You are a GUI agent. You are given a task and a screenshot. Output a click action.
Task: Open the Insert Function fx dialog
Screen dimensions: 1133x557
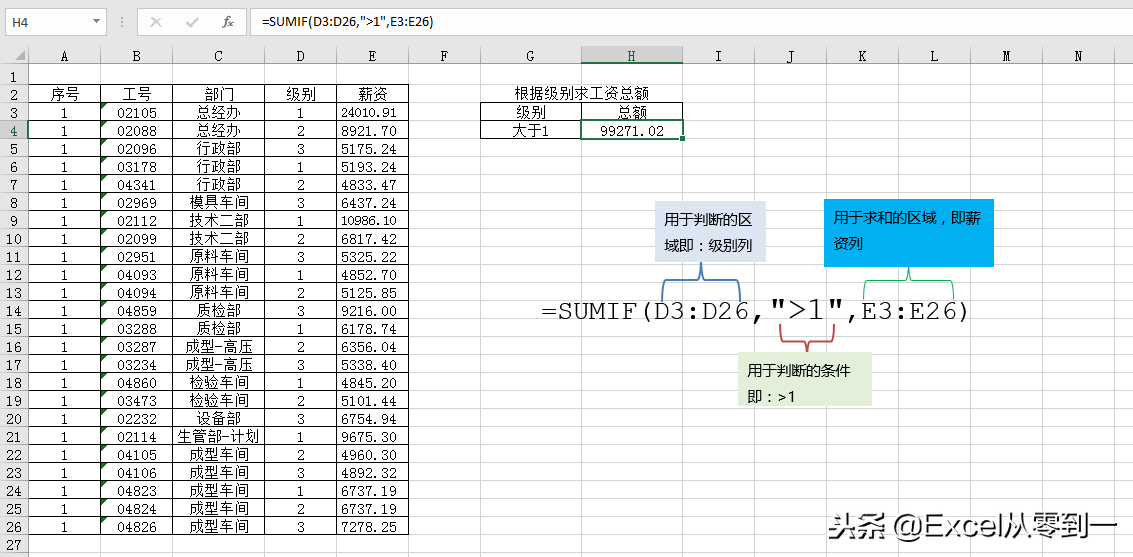[x=228, y=22]
